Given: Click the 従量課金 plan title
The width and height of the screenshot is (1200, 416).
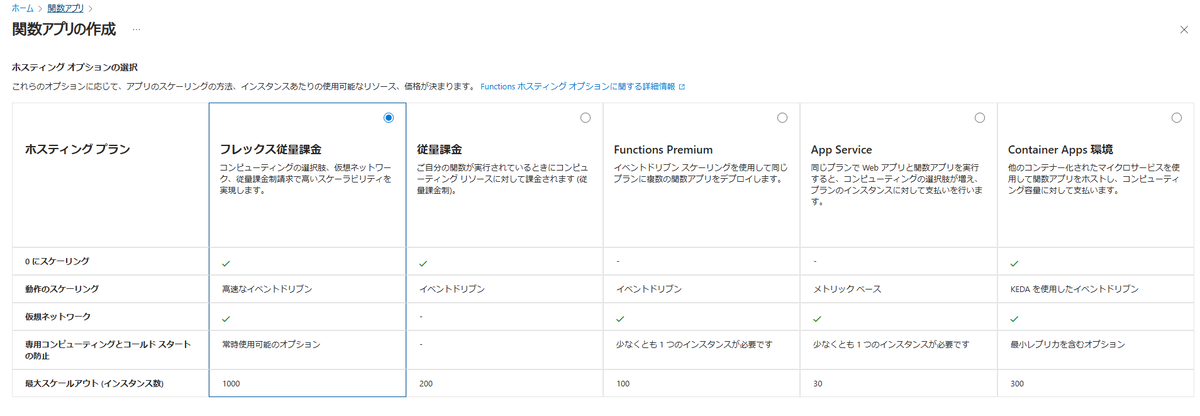Looking at the screenshot, I should 439,149.
